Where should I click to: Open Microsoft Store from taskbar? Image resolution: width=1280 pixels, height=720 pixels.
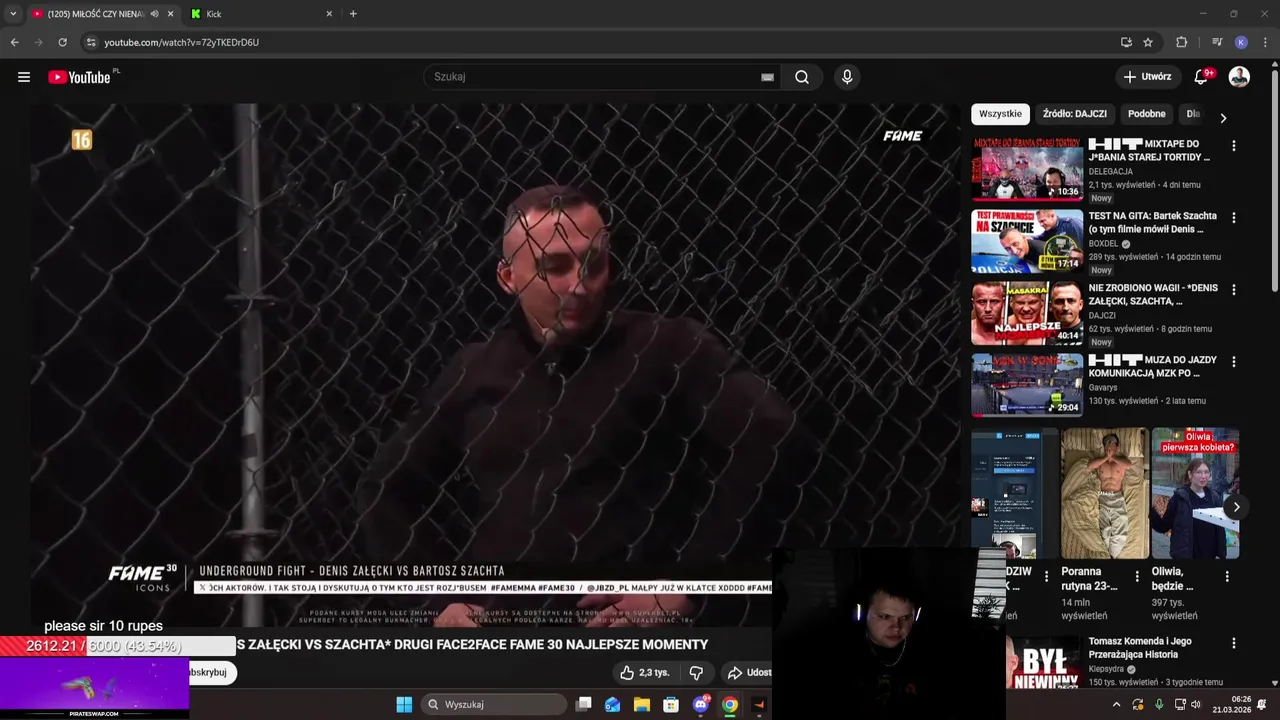coord(671,704)
